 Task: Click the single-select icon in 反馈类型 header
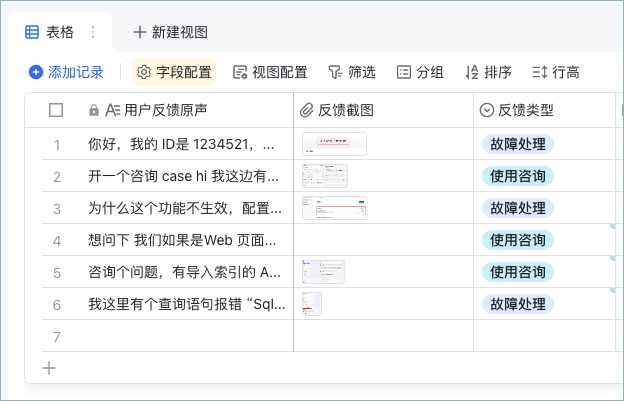coord(487,110)
